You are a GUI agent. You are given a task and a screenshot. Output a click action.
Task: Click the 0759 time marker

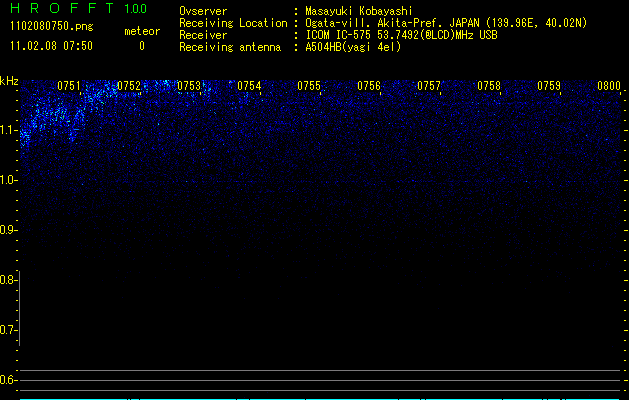click(x=549, y=86)
